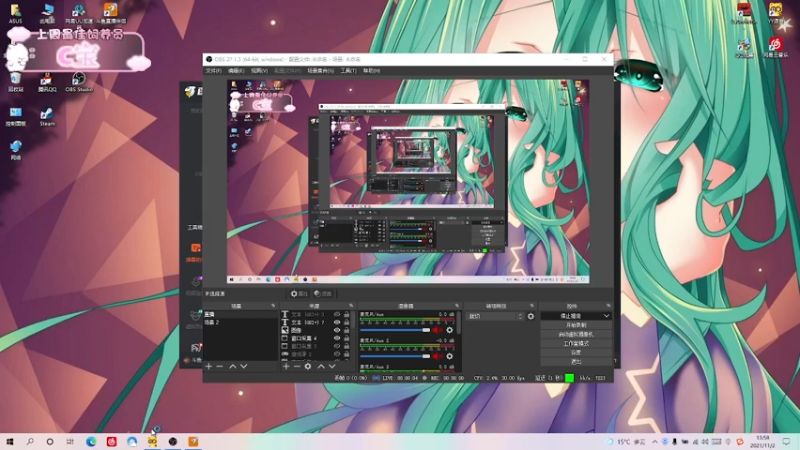Click the Audio Mixer vertical scrollbar

(459, 322)
